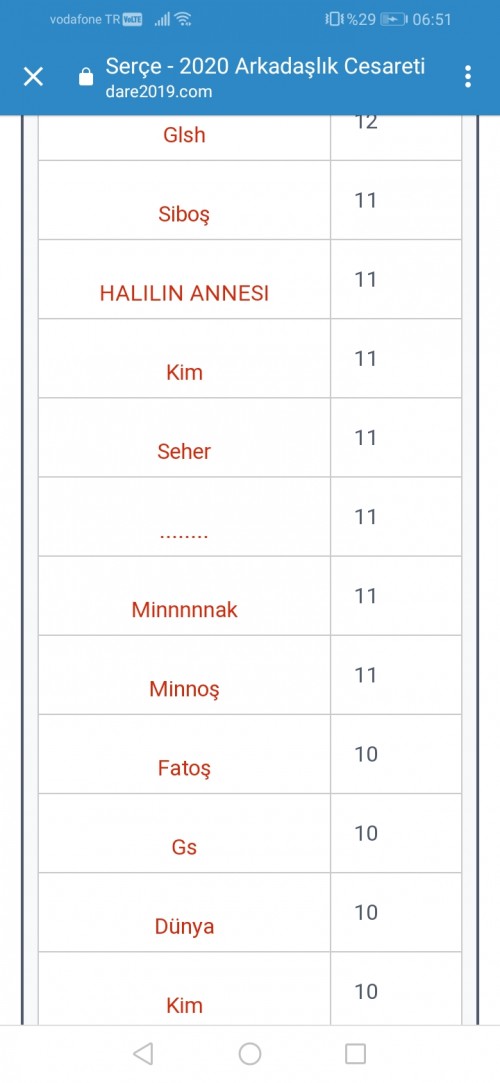Tap the Android home circle button

tap(250, 1053)
